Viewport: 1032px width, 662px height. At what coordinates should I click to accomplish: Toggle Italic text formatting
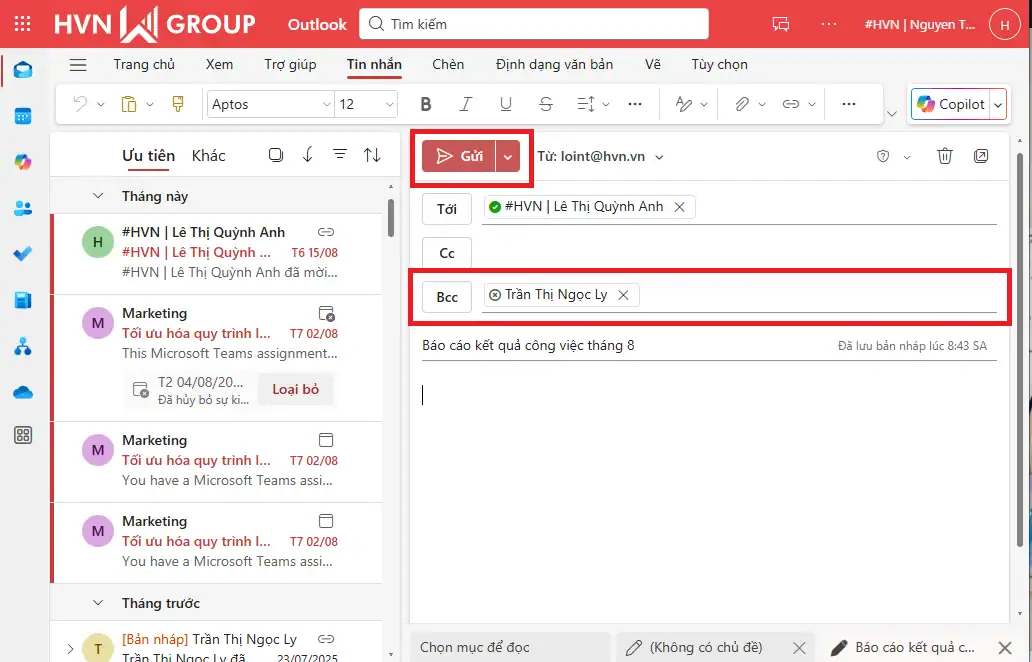[465, 104]
